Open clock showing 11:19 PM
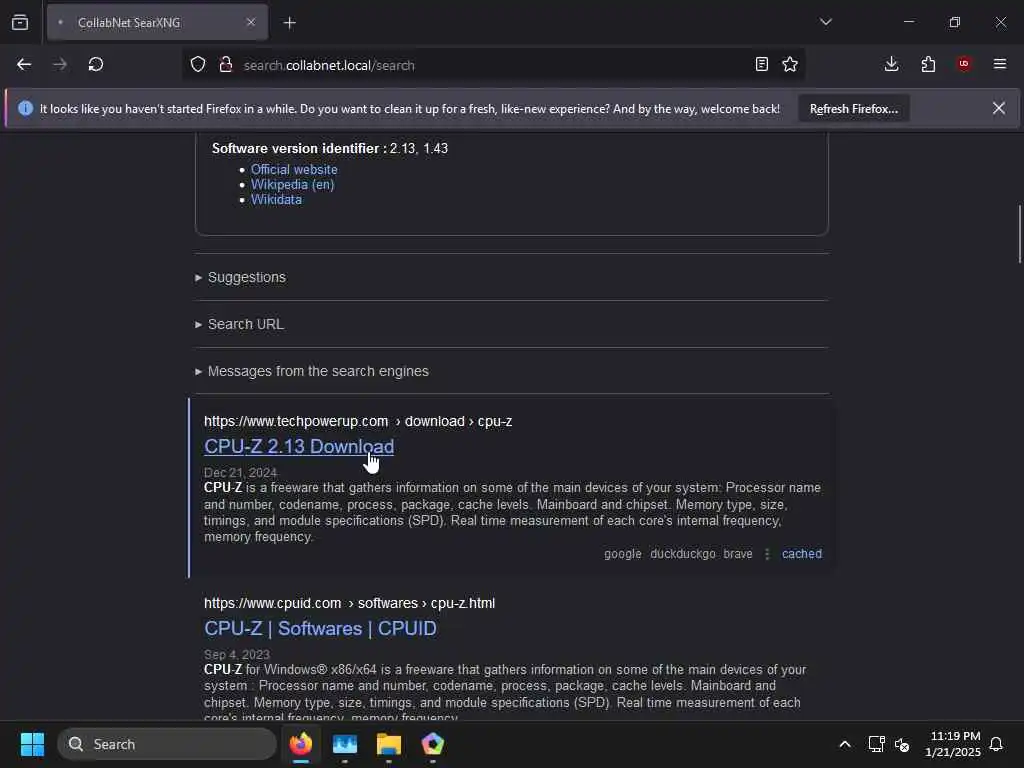 953,744
